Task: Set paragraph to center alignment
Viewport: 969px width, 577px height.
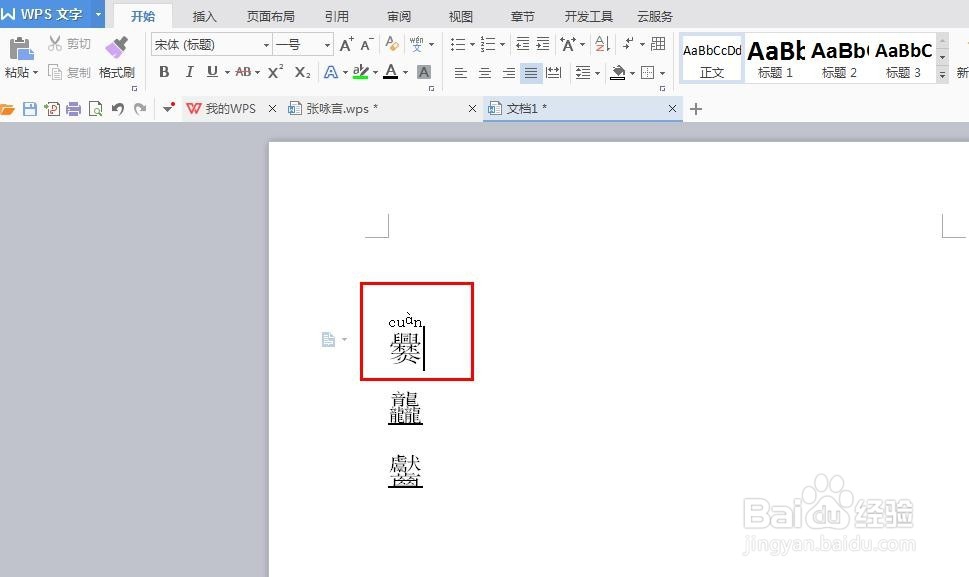Action: [484, 73]
